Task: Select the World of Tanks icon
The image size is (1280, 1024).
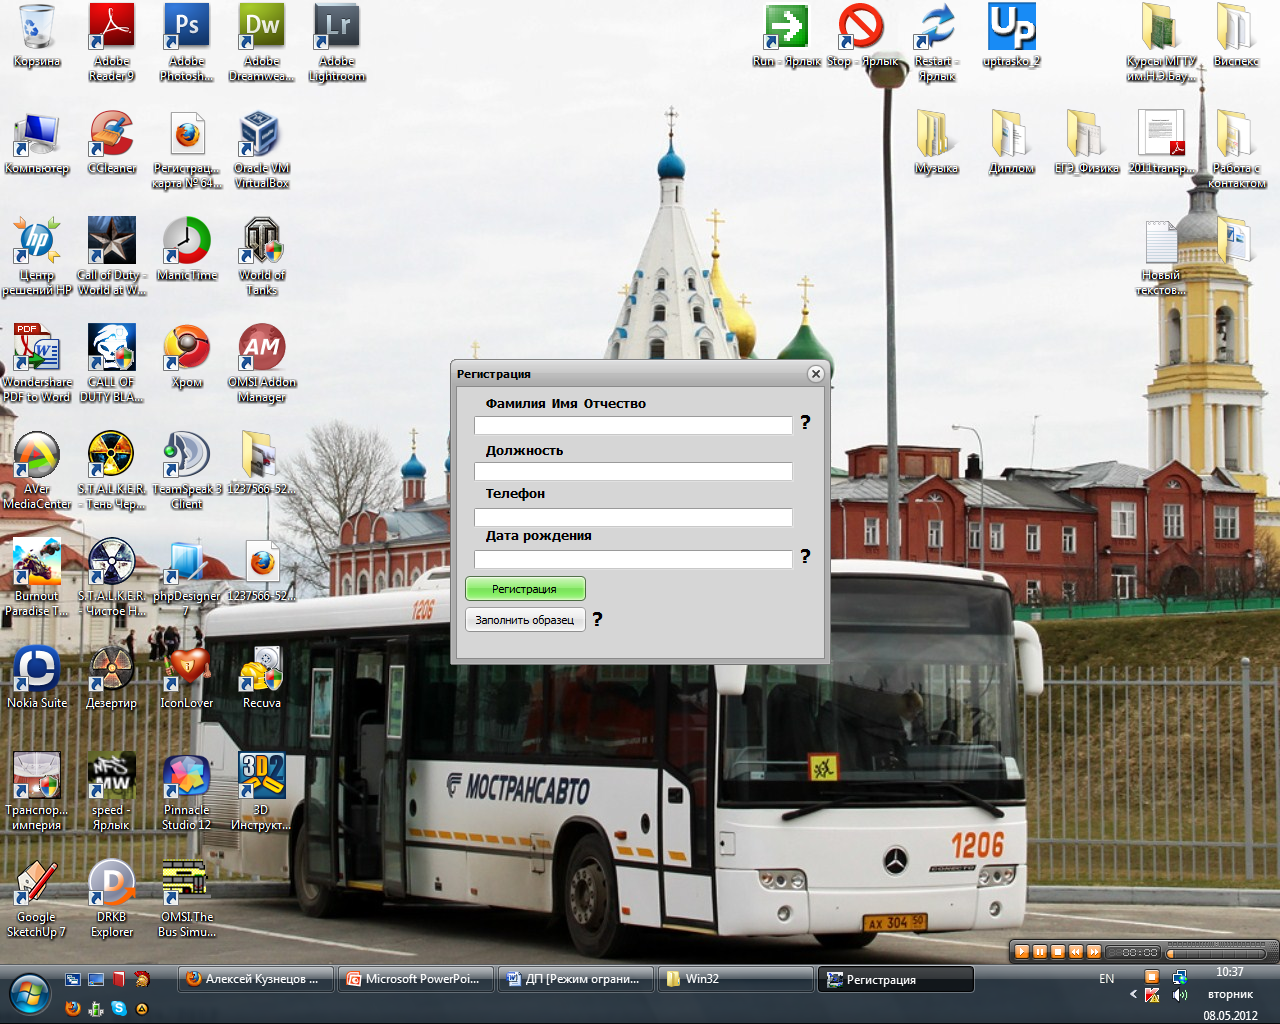Action: coord(262,256)
